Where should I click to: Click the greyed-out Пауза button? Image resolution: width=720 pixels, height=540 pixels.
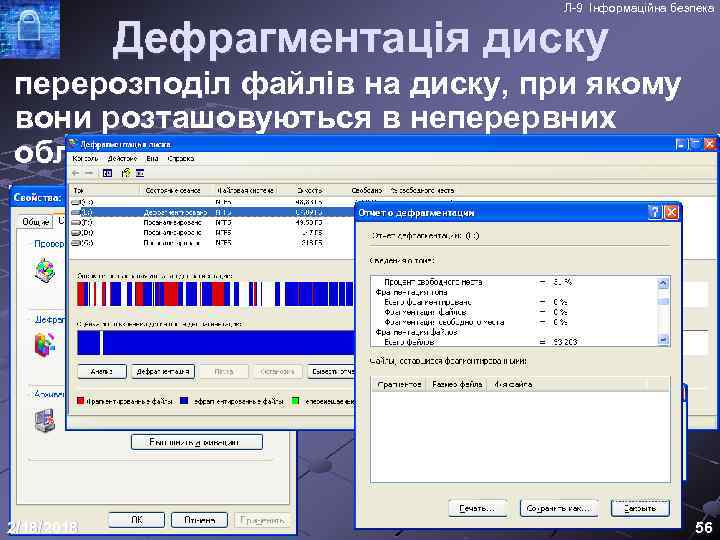click(224, 371)
